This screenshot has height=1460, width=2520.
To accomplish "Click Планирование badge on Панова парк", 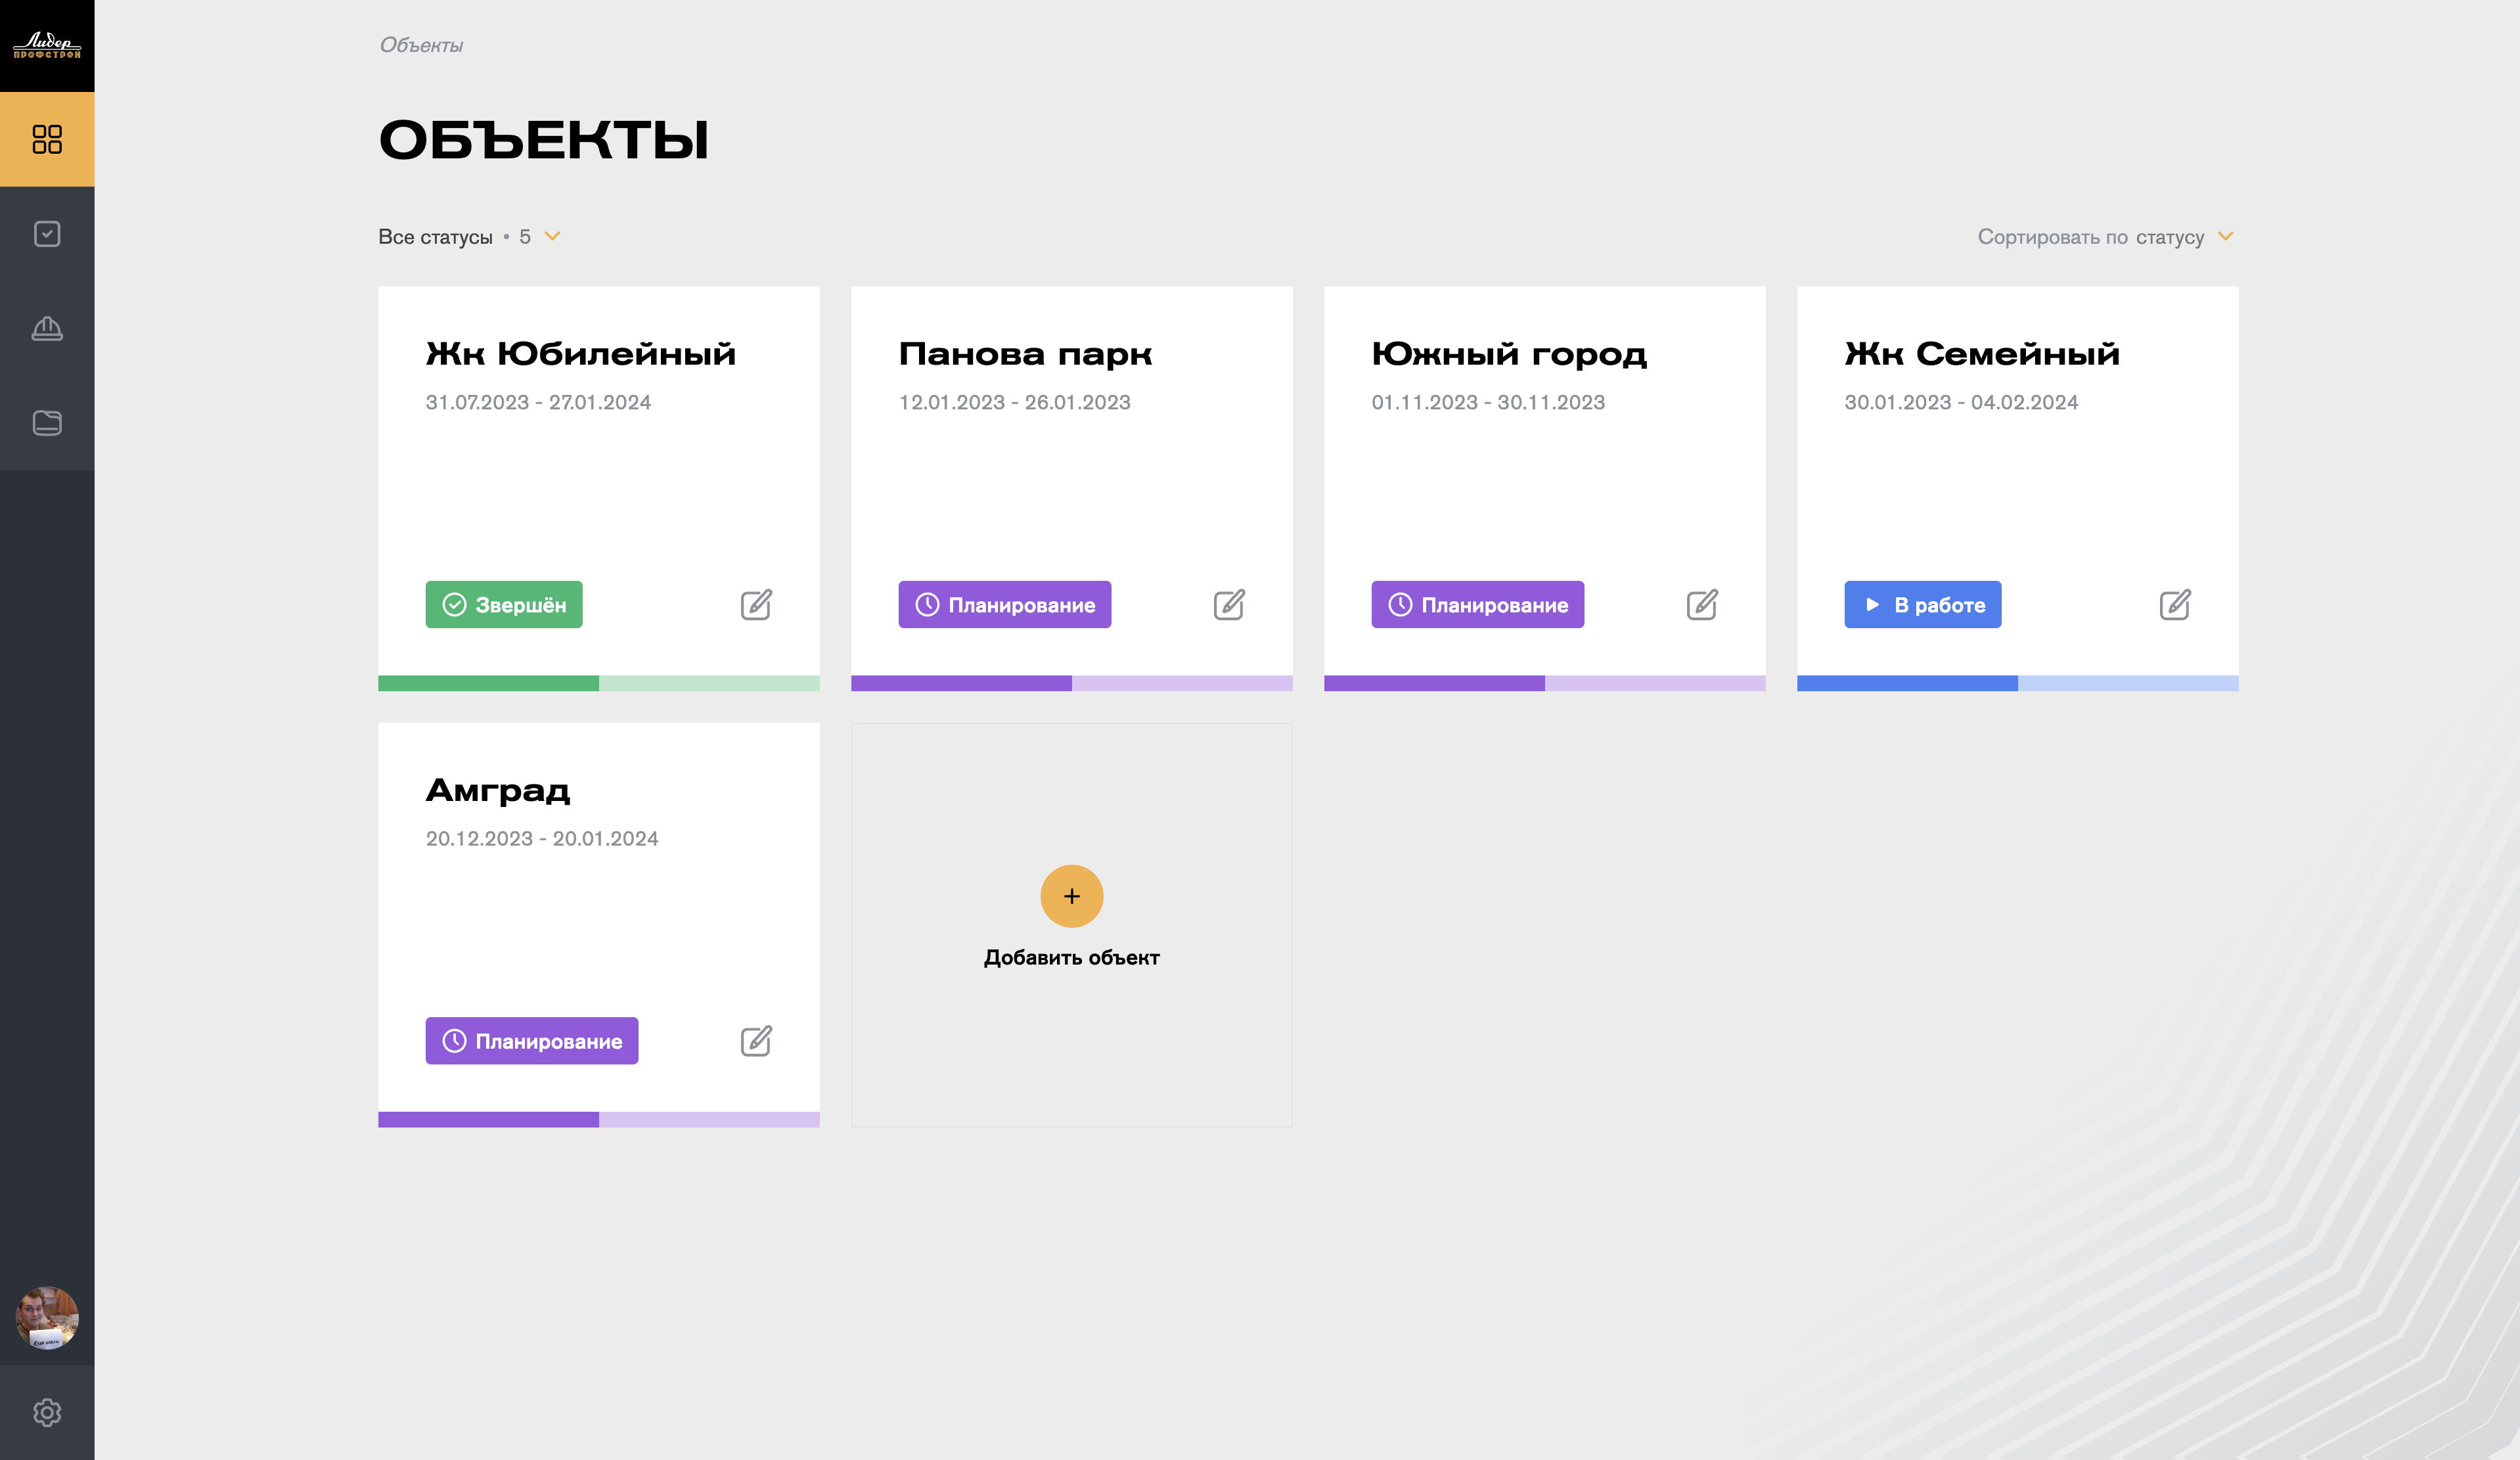I will [x=1005, y=604].
